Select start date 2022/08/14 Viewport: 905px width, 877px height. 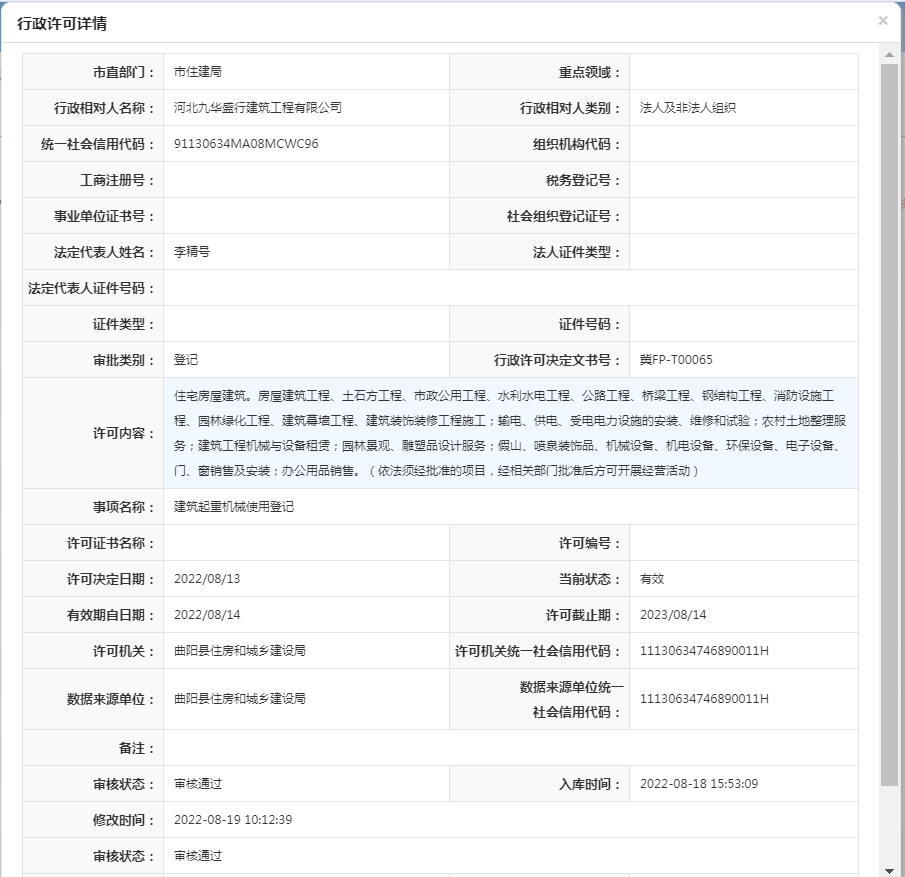click(x=207, y=614)
